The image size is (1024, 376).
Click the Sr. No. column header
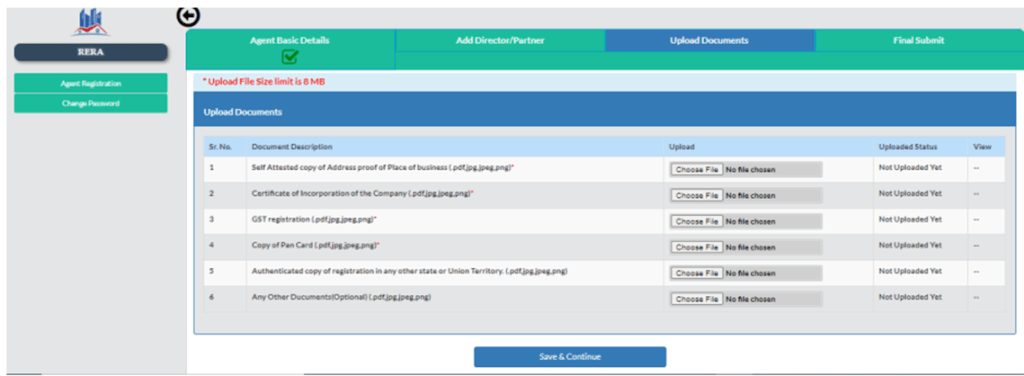point(221,146)
